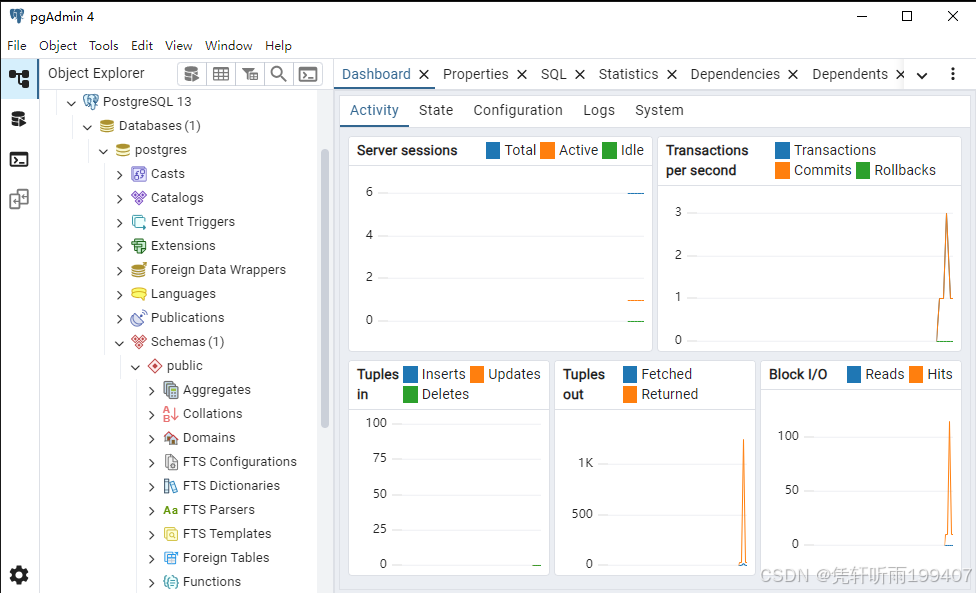Open the State sub-tab
Viewport: 976px width, 593px height.
coord(436,110)
